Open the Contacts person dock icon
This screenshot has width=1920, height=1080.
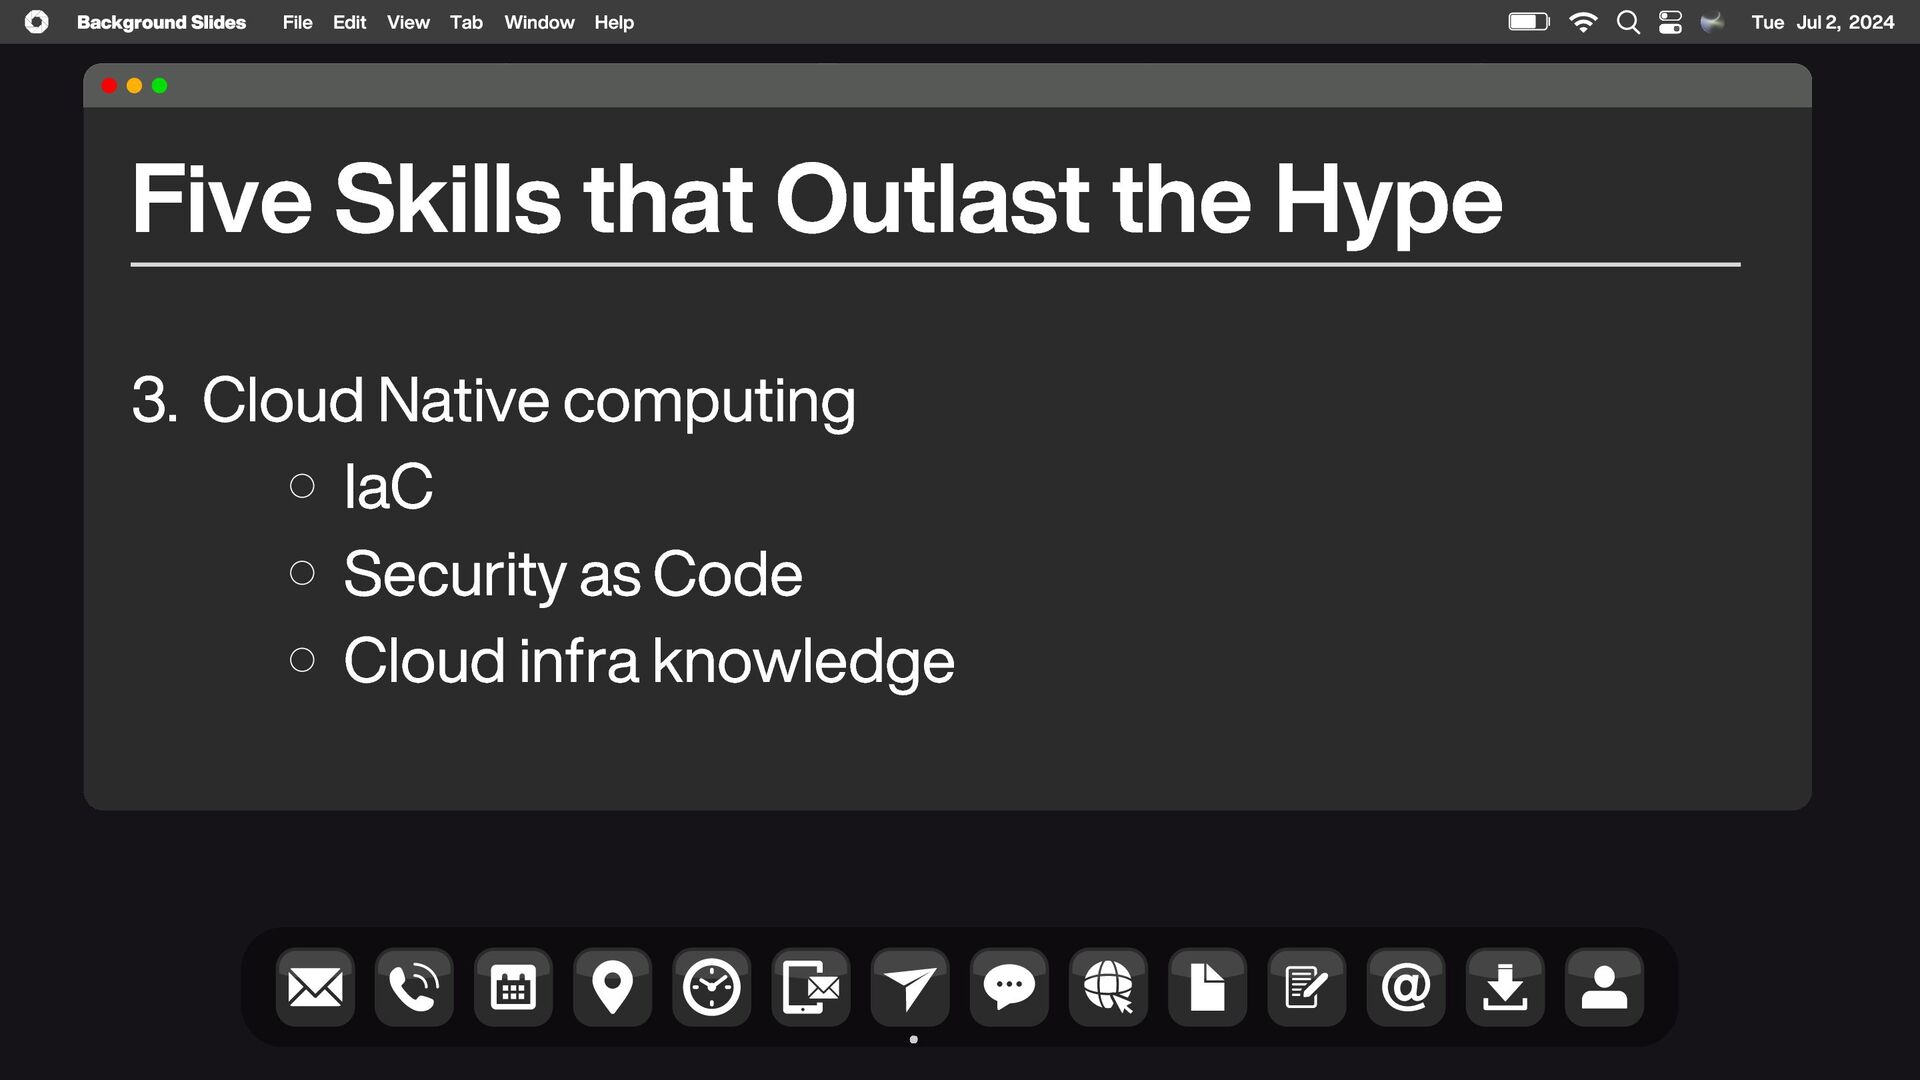point(1604,988)
